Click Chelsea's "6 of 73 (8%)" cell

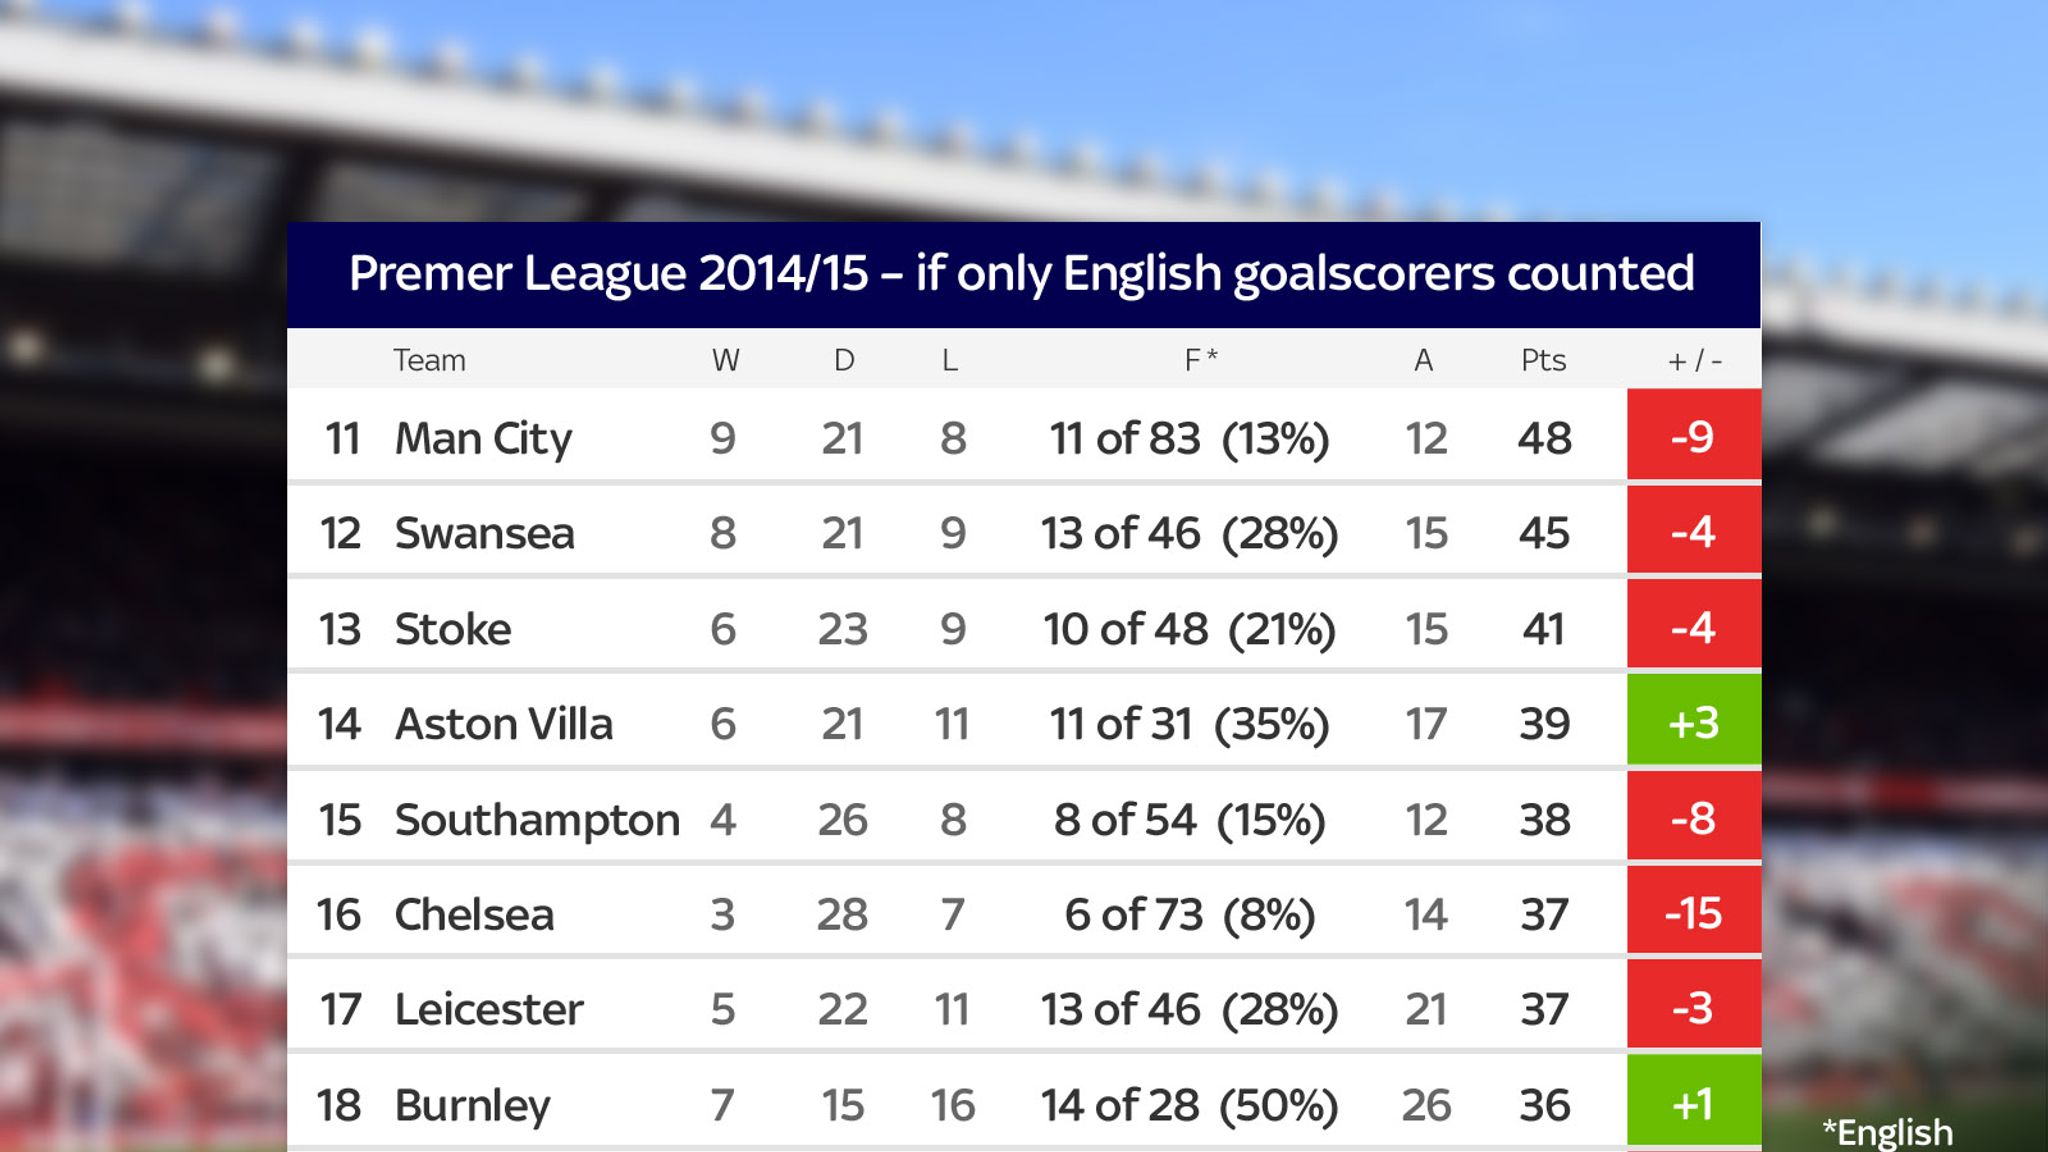1189,914
